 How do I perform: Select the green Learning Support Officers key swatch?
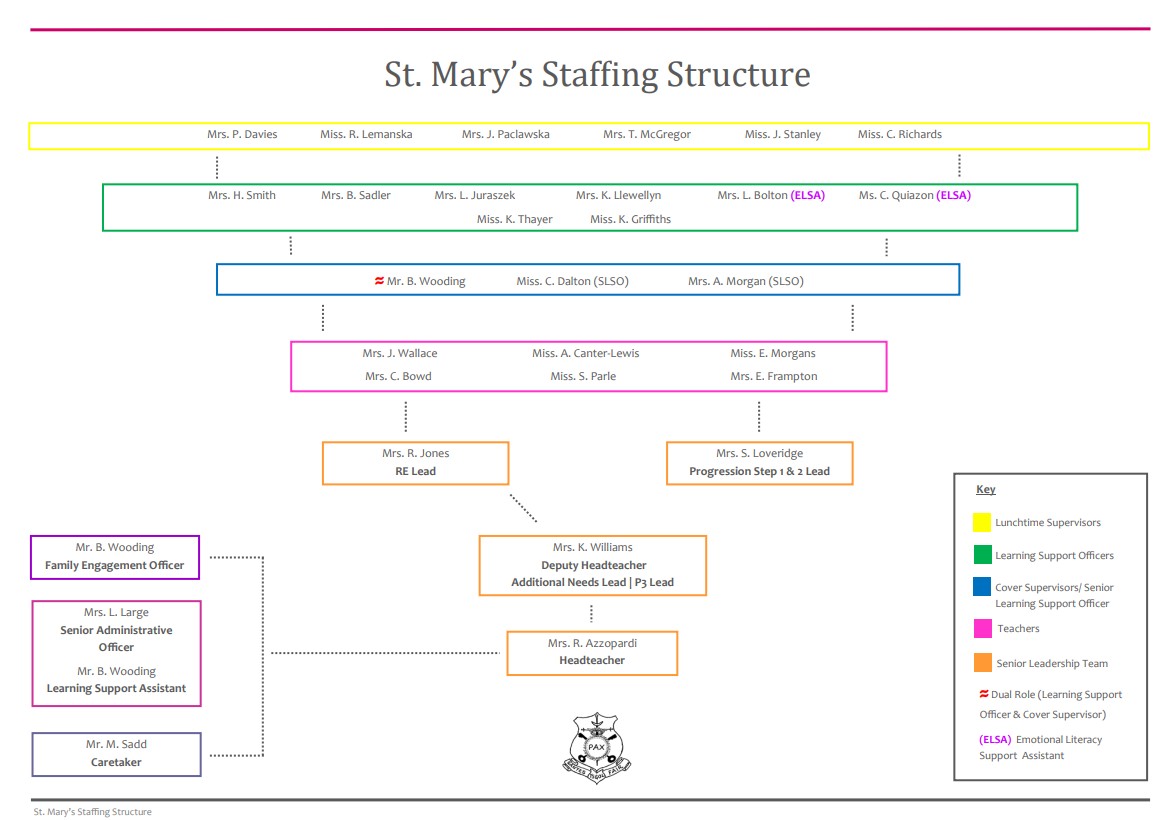coord(982,555)
